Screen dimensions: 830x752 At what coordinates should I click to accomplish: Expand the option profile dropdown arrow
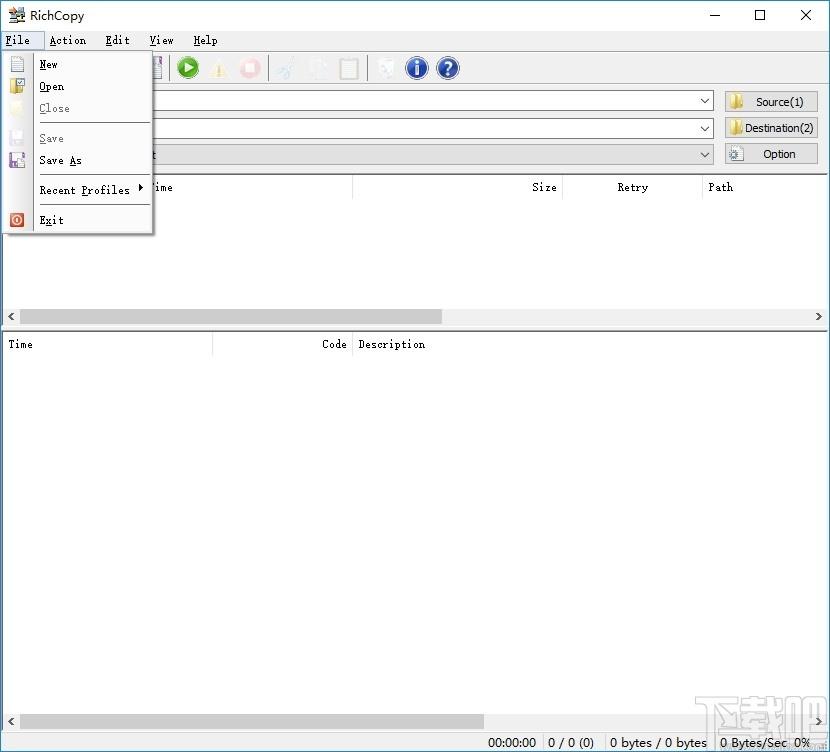[x=705, y=155]
